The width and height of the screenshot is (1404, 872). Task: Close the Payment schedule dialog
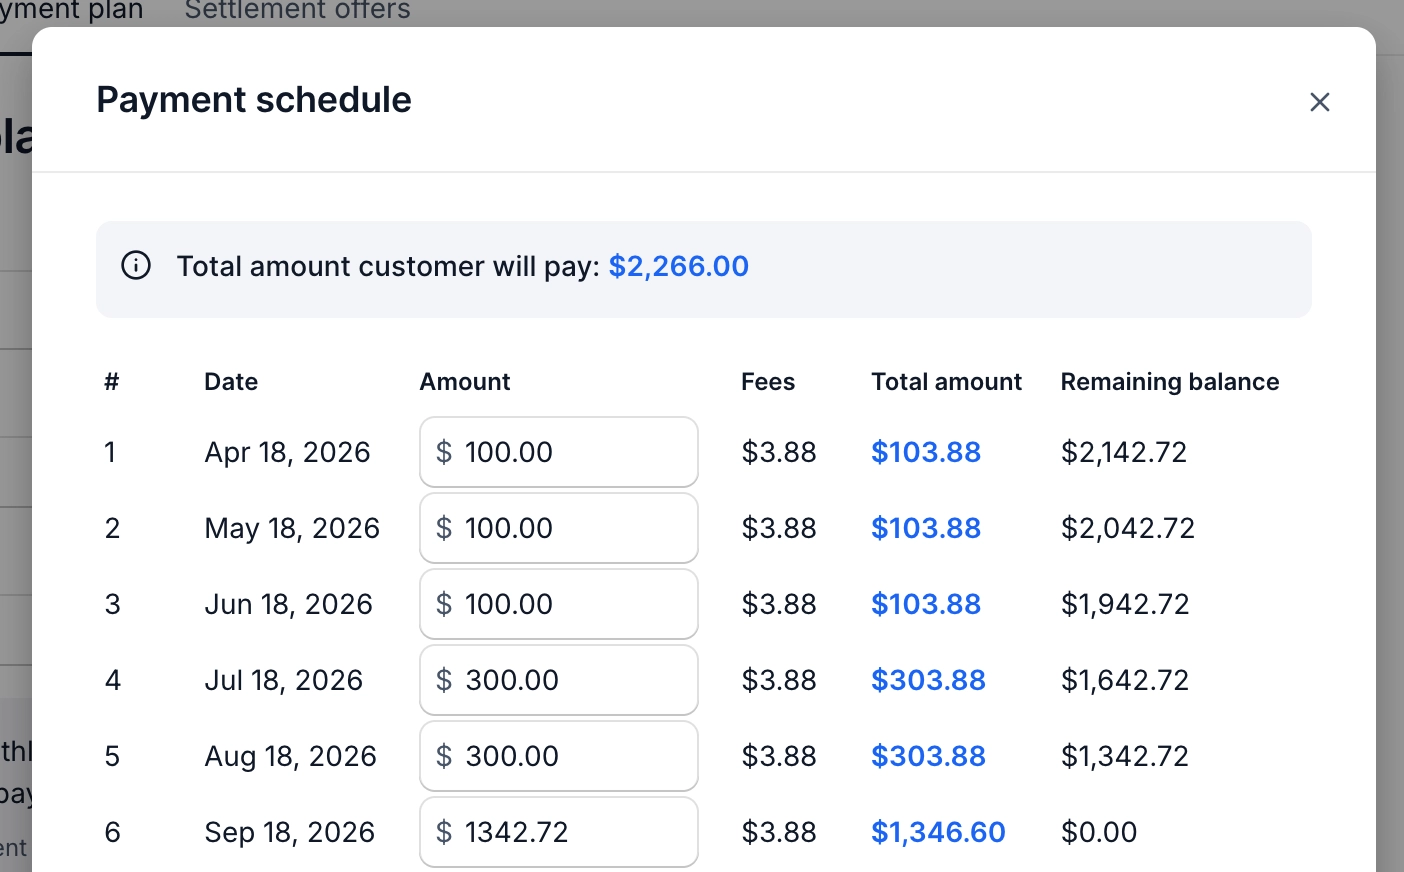click(1319, 102)
